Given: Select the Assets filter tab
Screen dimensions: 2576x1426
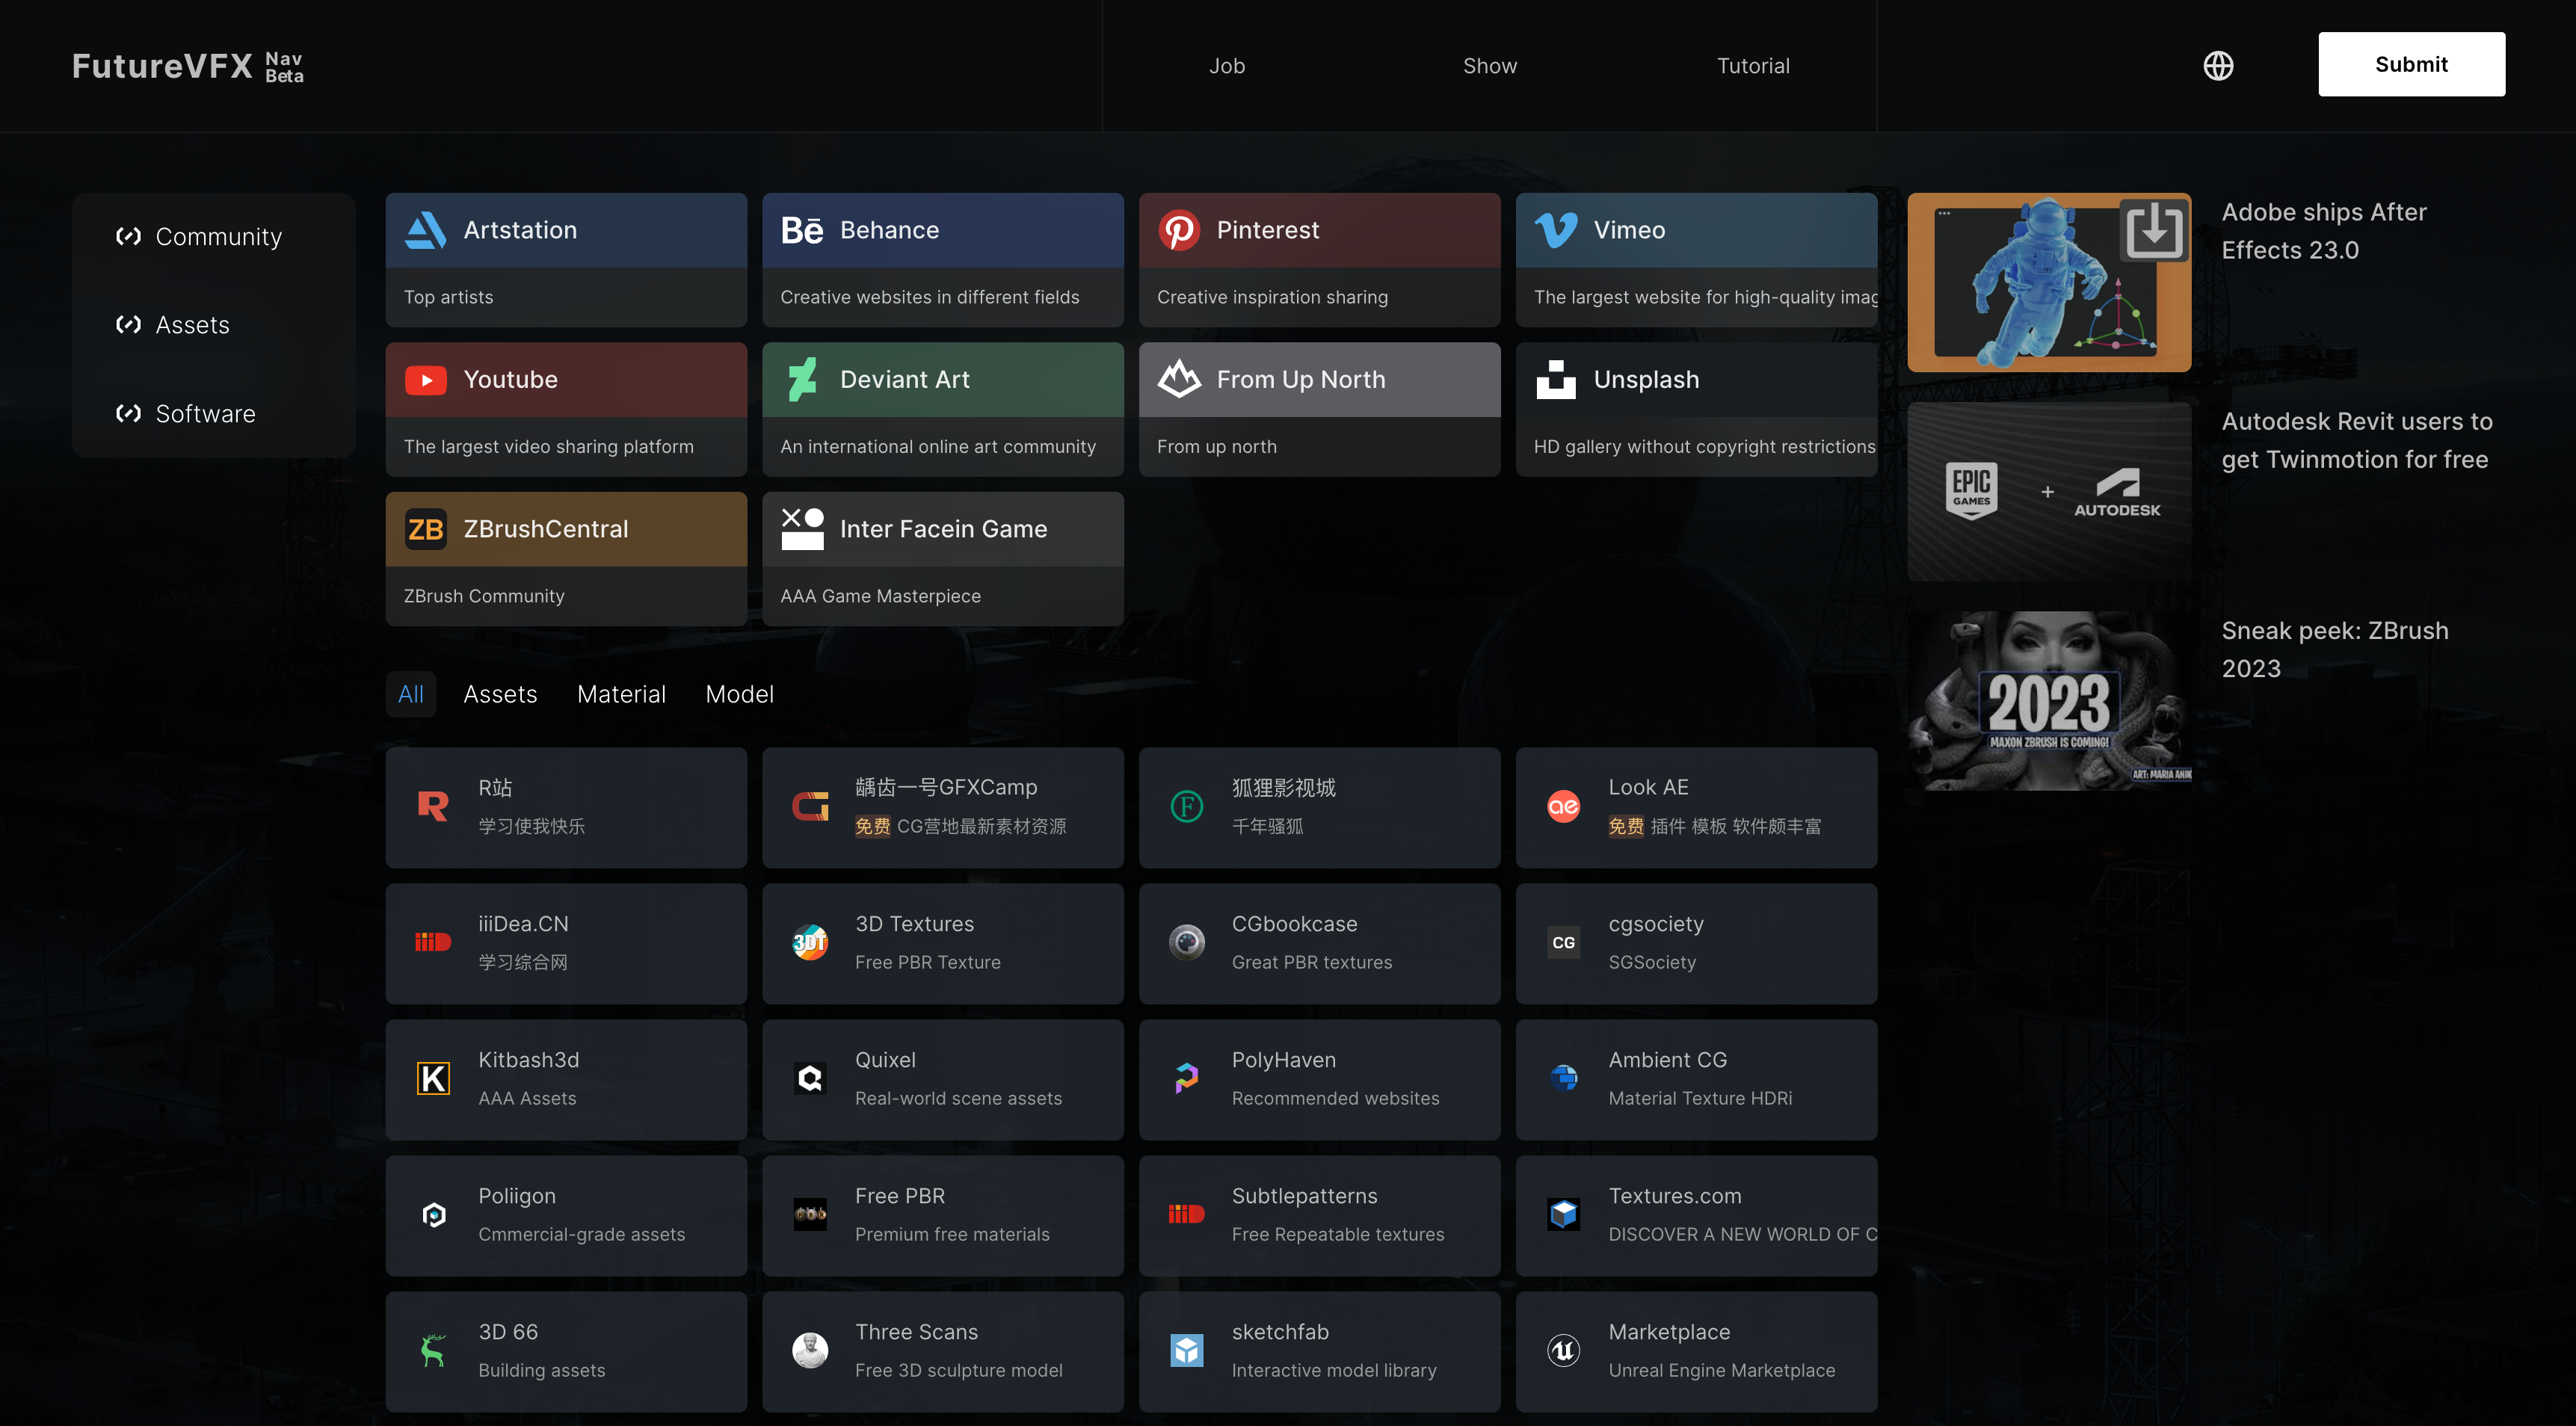Looking at the screenshot, I should tap(500, 694).
